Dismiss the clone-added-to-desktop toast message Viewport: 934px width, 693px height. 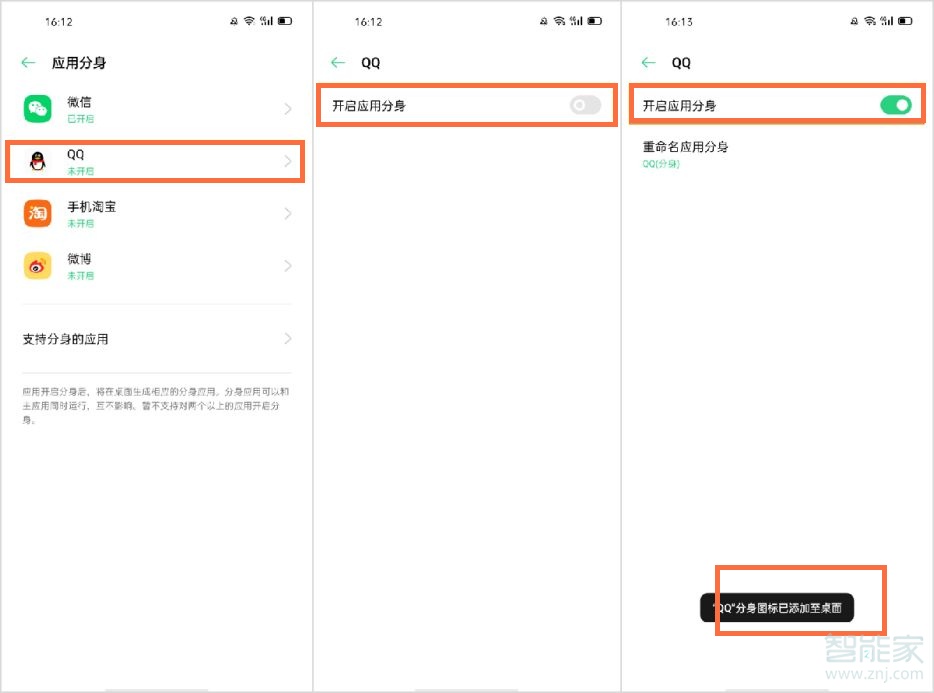point(775,607)
